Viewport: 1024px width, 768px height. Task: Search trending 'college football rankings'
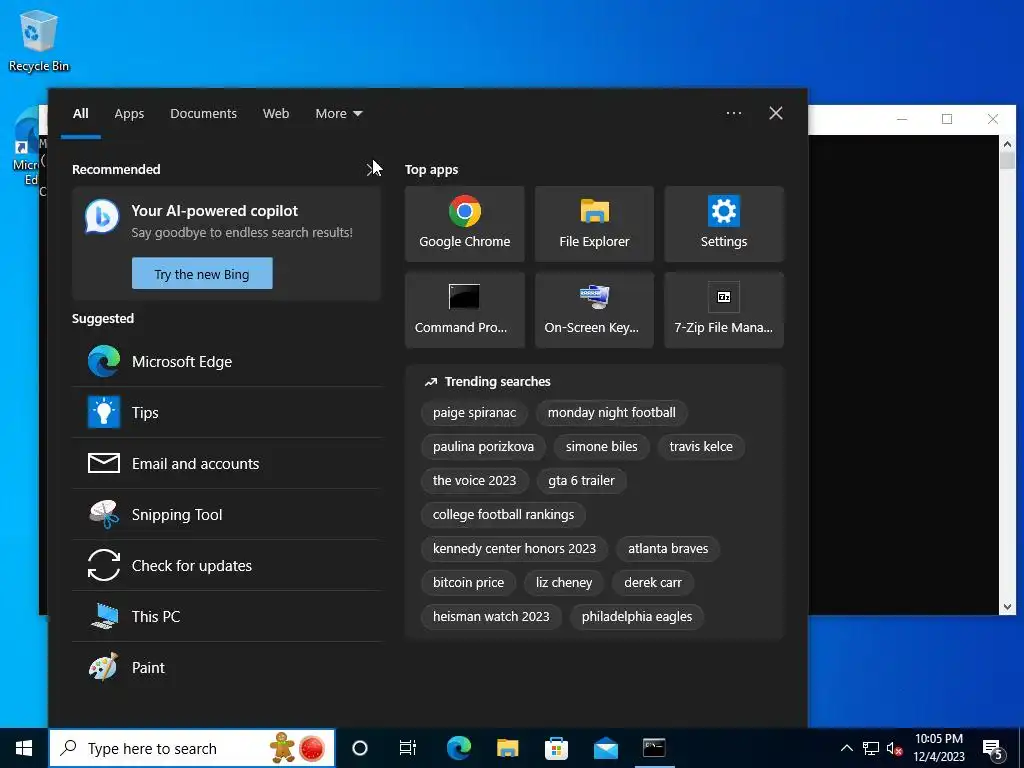[x=504, y=514]
